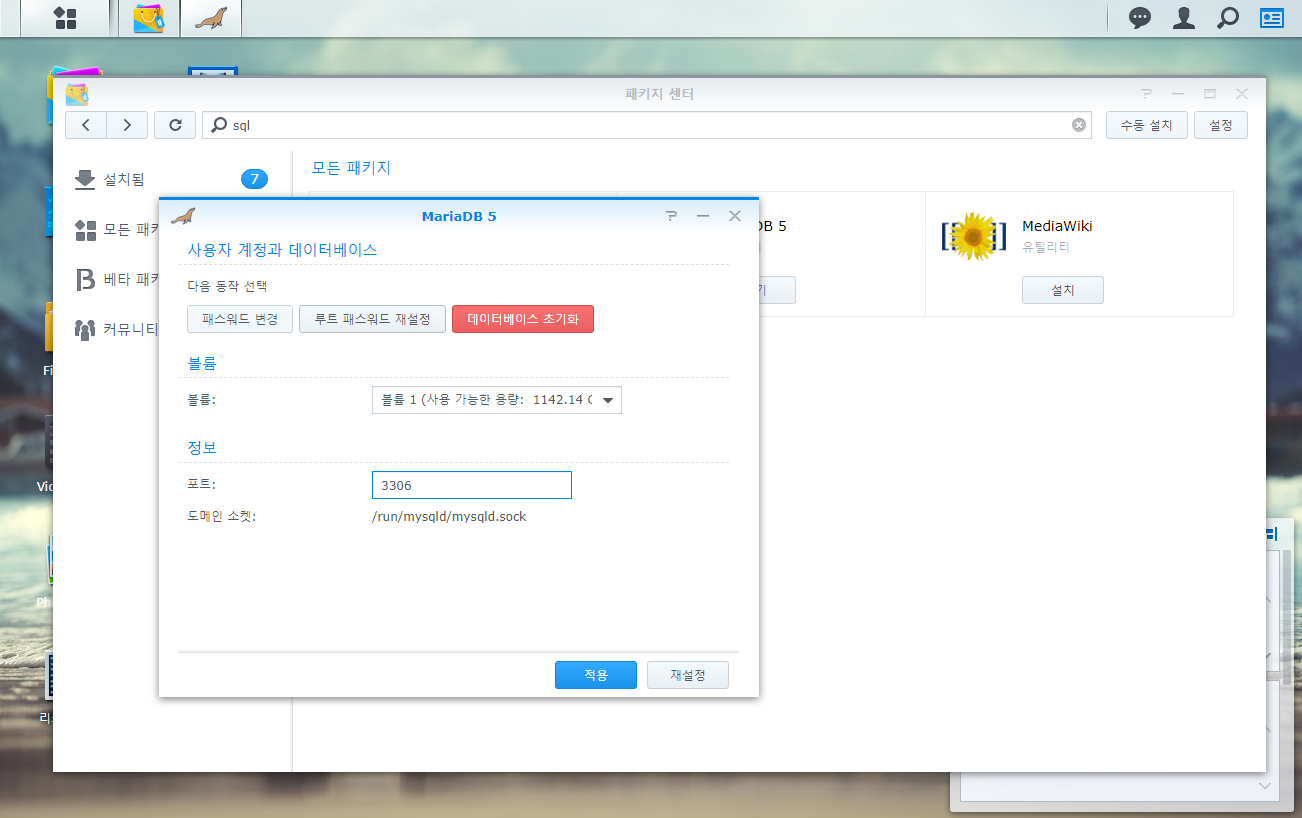Apply settings with the 적용 button
Screen dimensions: 1302x818
[596, 675]
